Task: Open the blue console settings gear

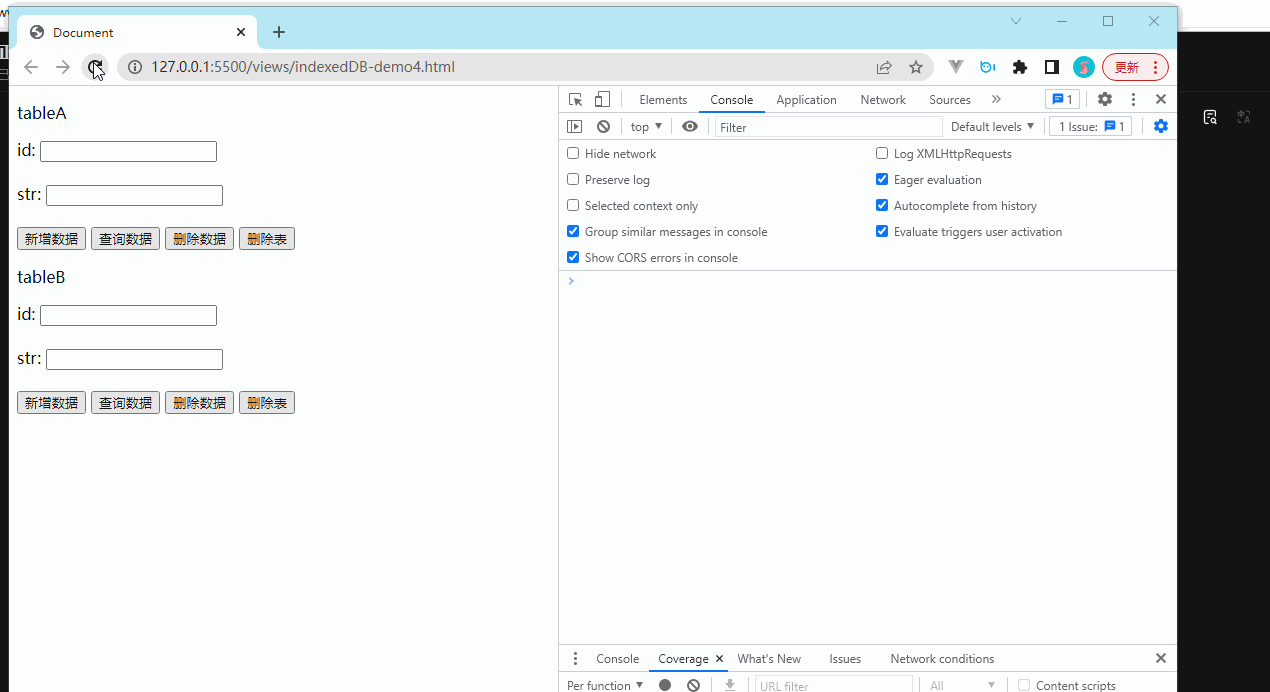Action: (1160, 126)
